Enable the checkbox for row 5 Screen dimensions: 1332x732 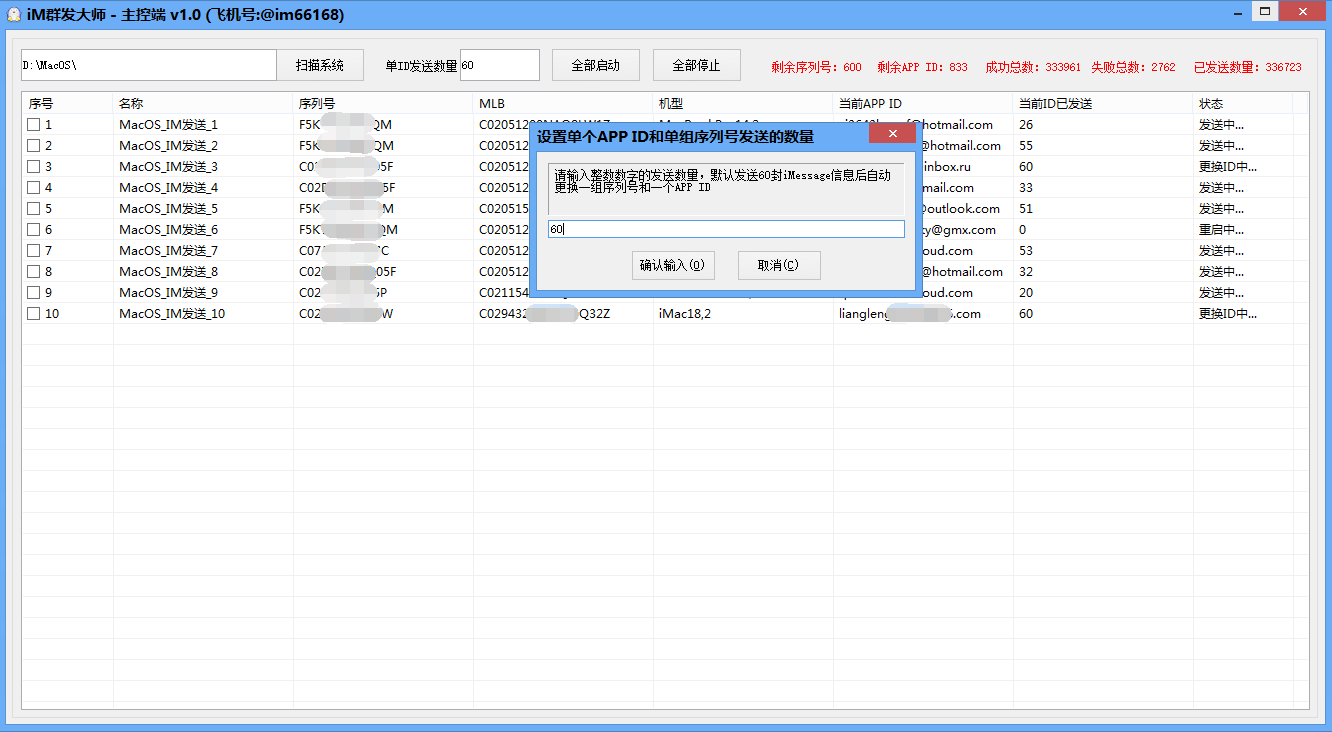pos(34,209)
